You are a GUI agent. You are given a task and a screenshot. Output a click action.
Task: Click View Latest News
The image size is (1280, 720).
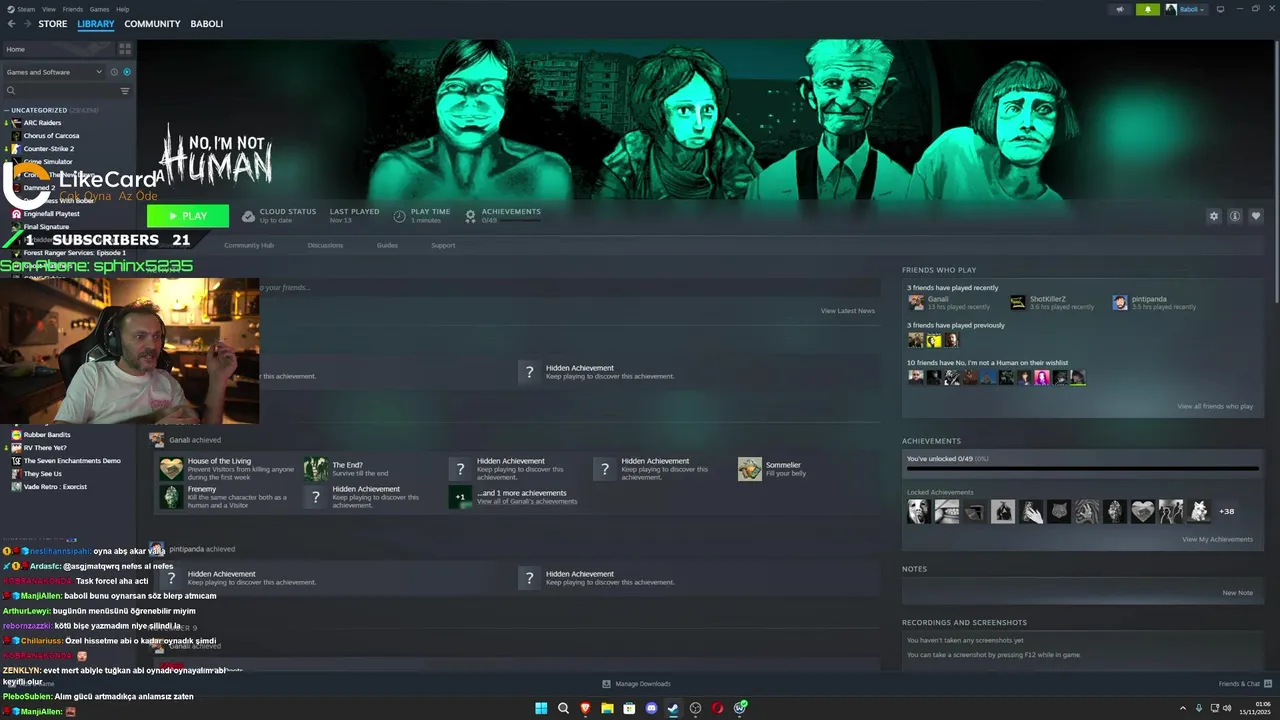click(x=848, y=311)
